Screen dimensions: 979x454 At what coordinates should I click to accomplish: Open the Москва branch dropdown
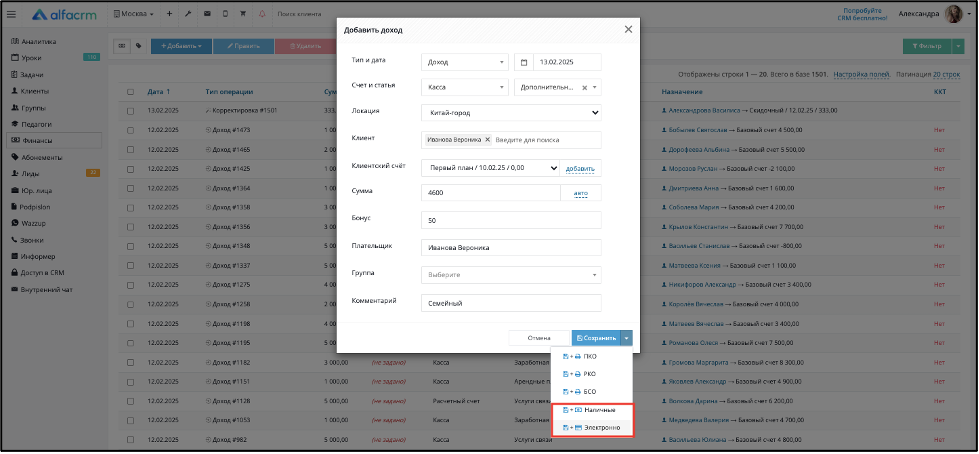coord(134,14)
